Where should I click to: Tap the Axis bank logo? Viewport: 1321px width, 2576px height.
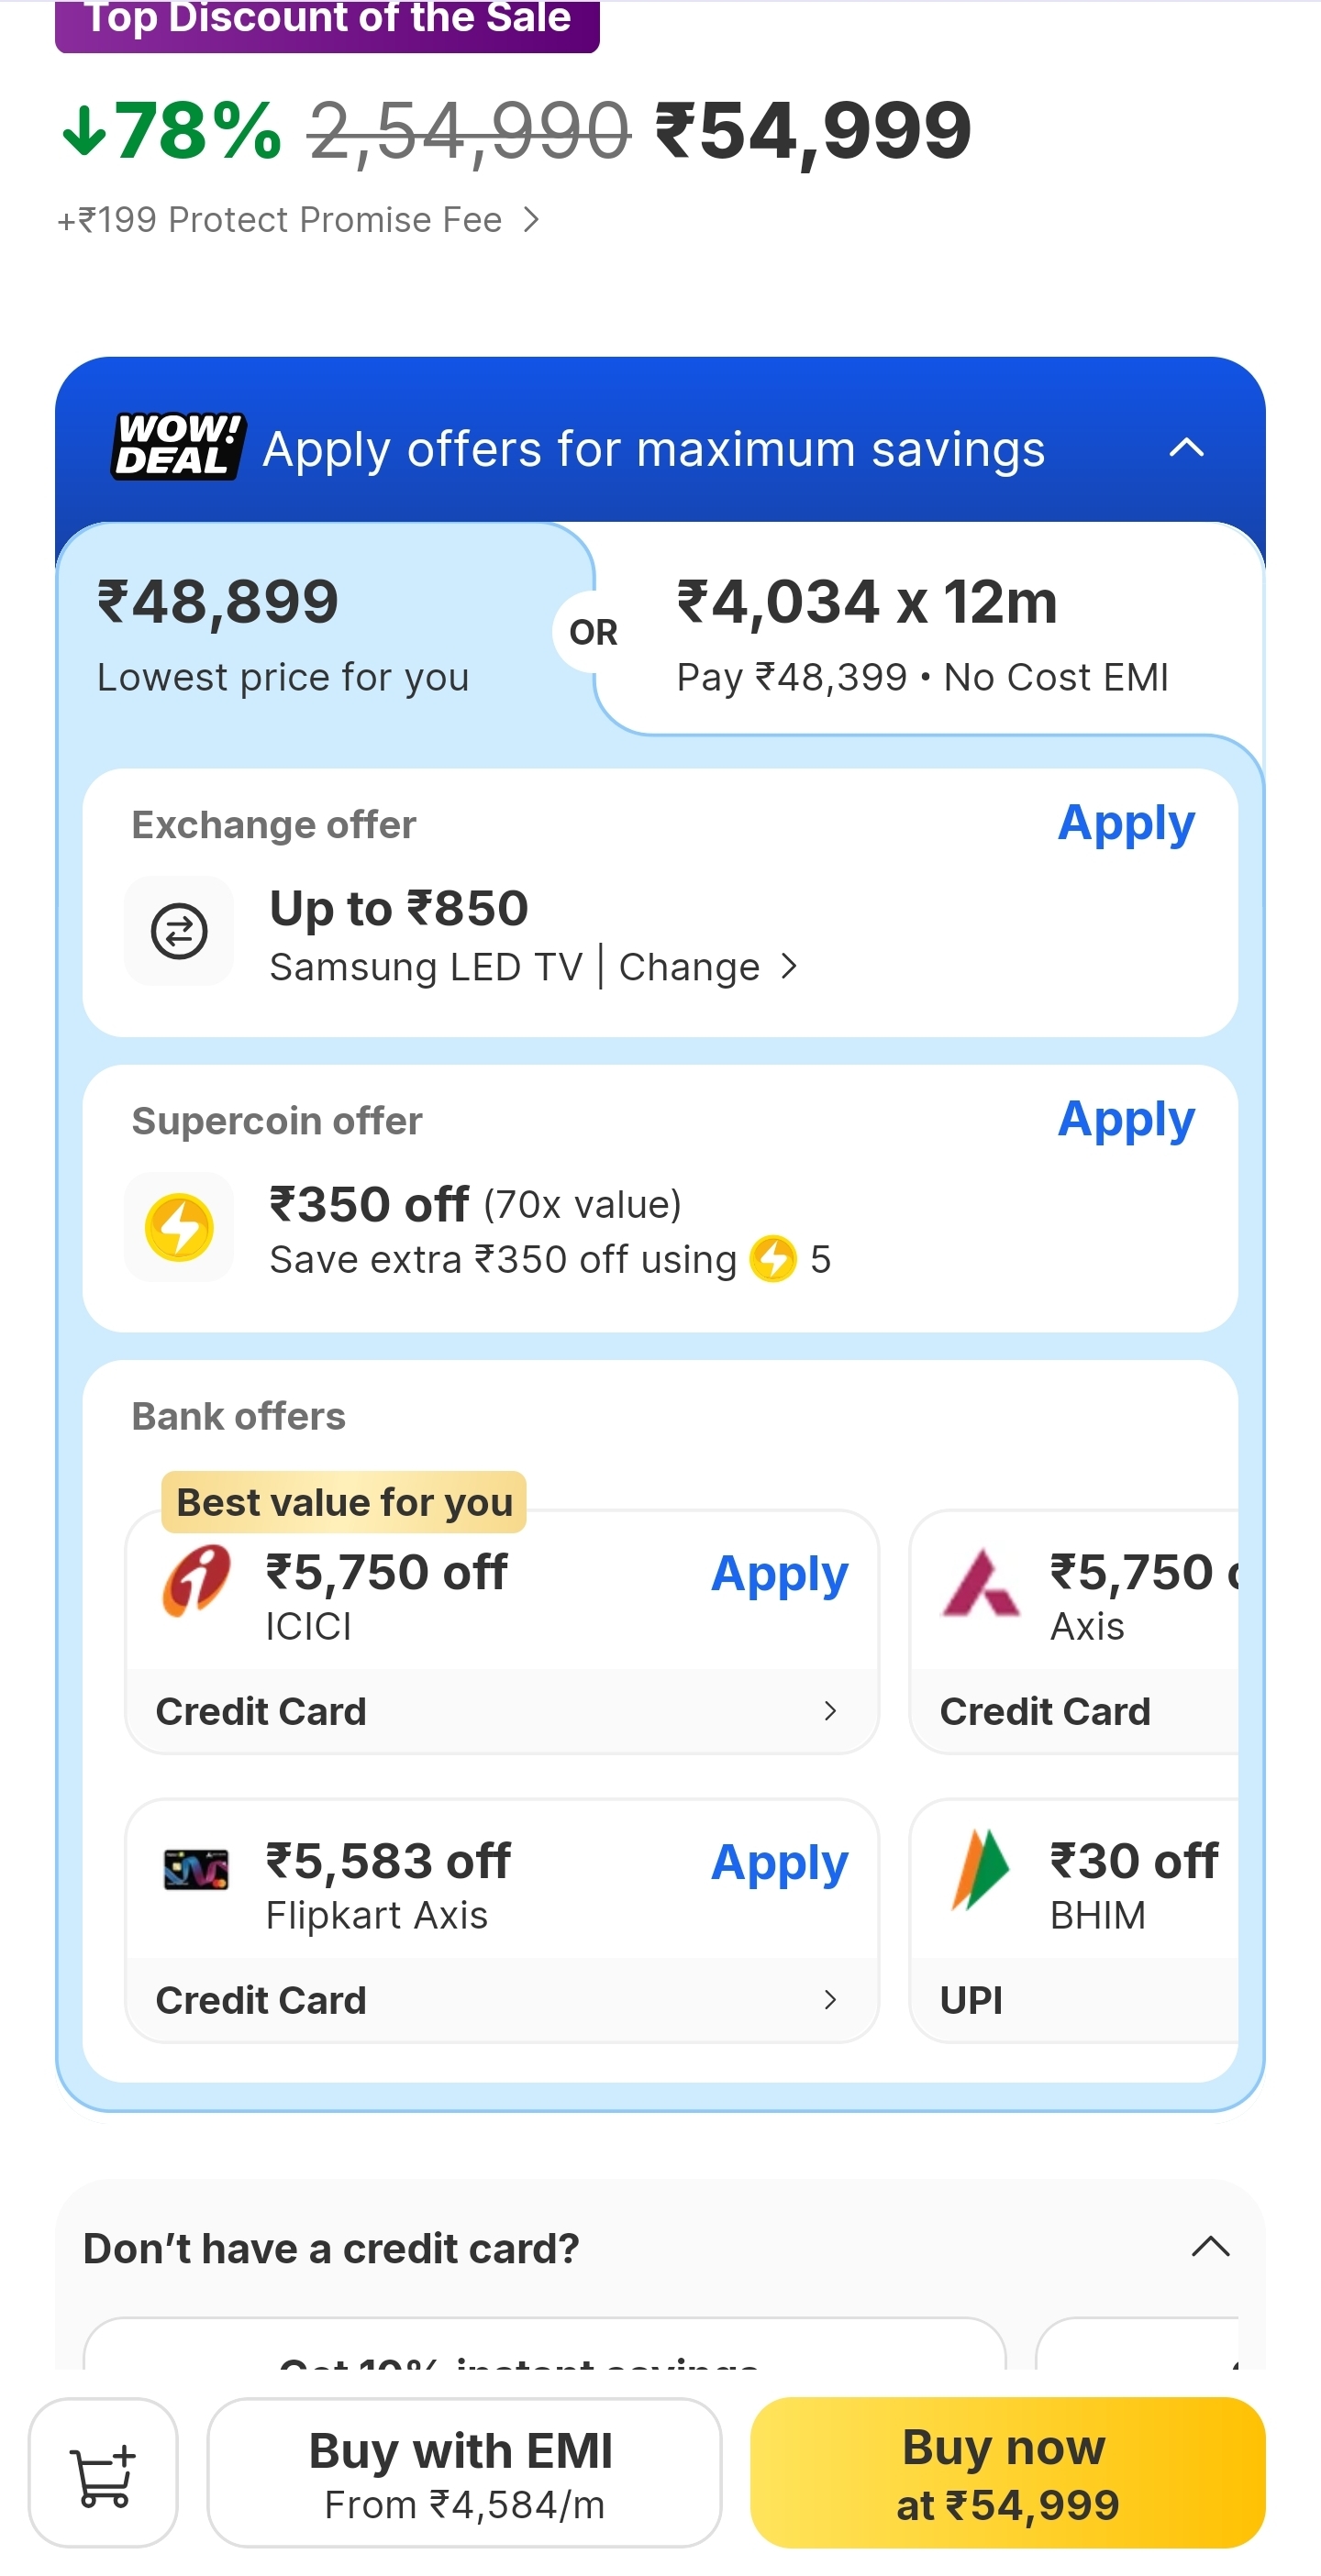coord(980,1583)
